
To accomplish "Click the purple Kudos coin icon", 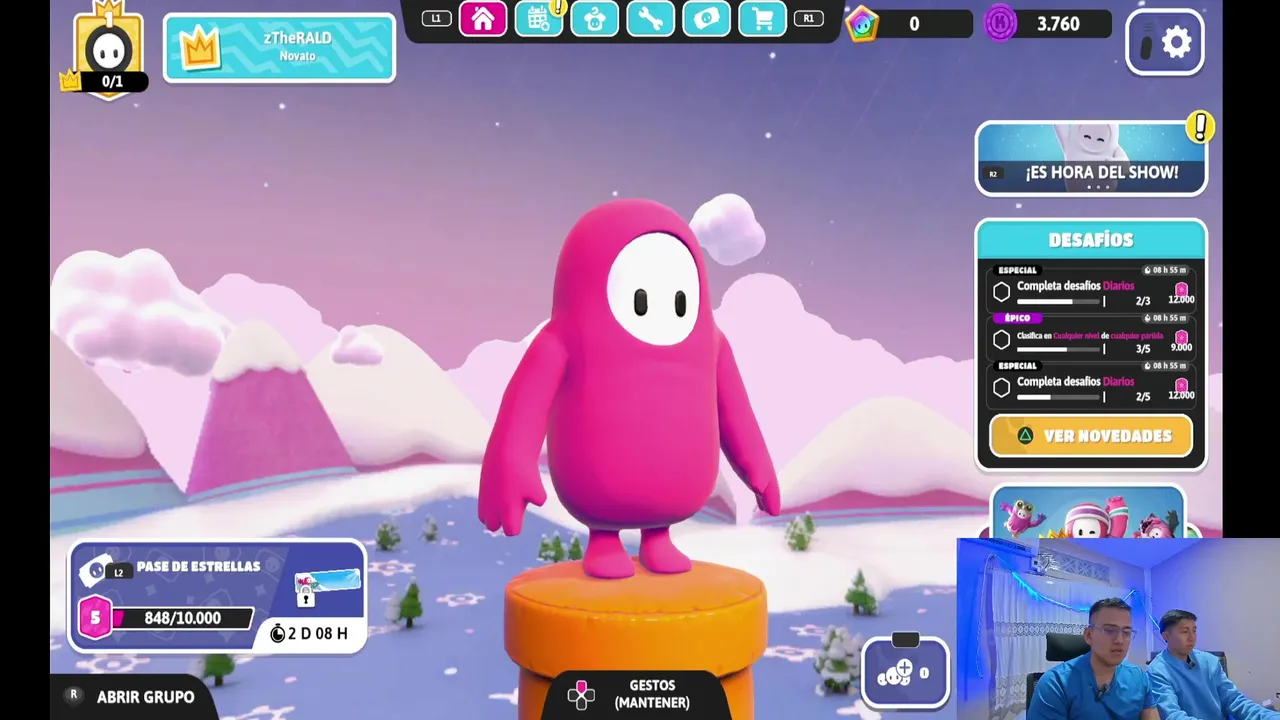I will click(1000, 24).
